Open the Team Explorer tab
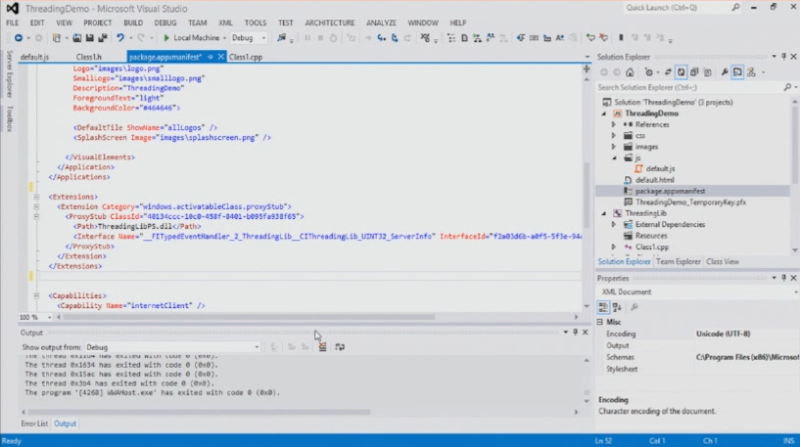The width and height of the screenshot is (800, 447). coord(678,262)
